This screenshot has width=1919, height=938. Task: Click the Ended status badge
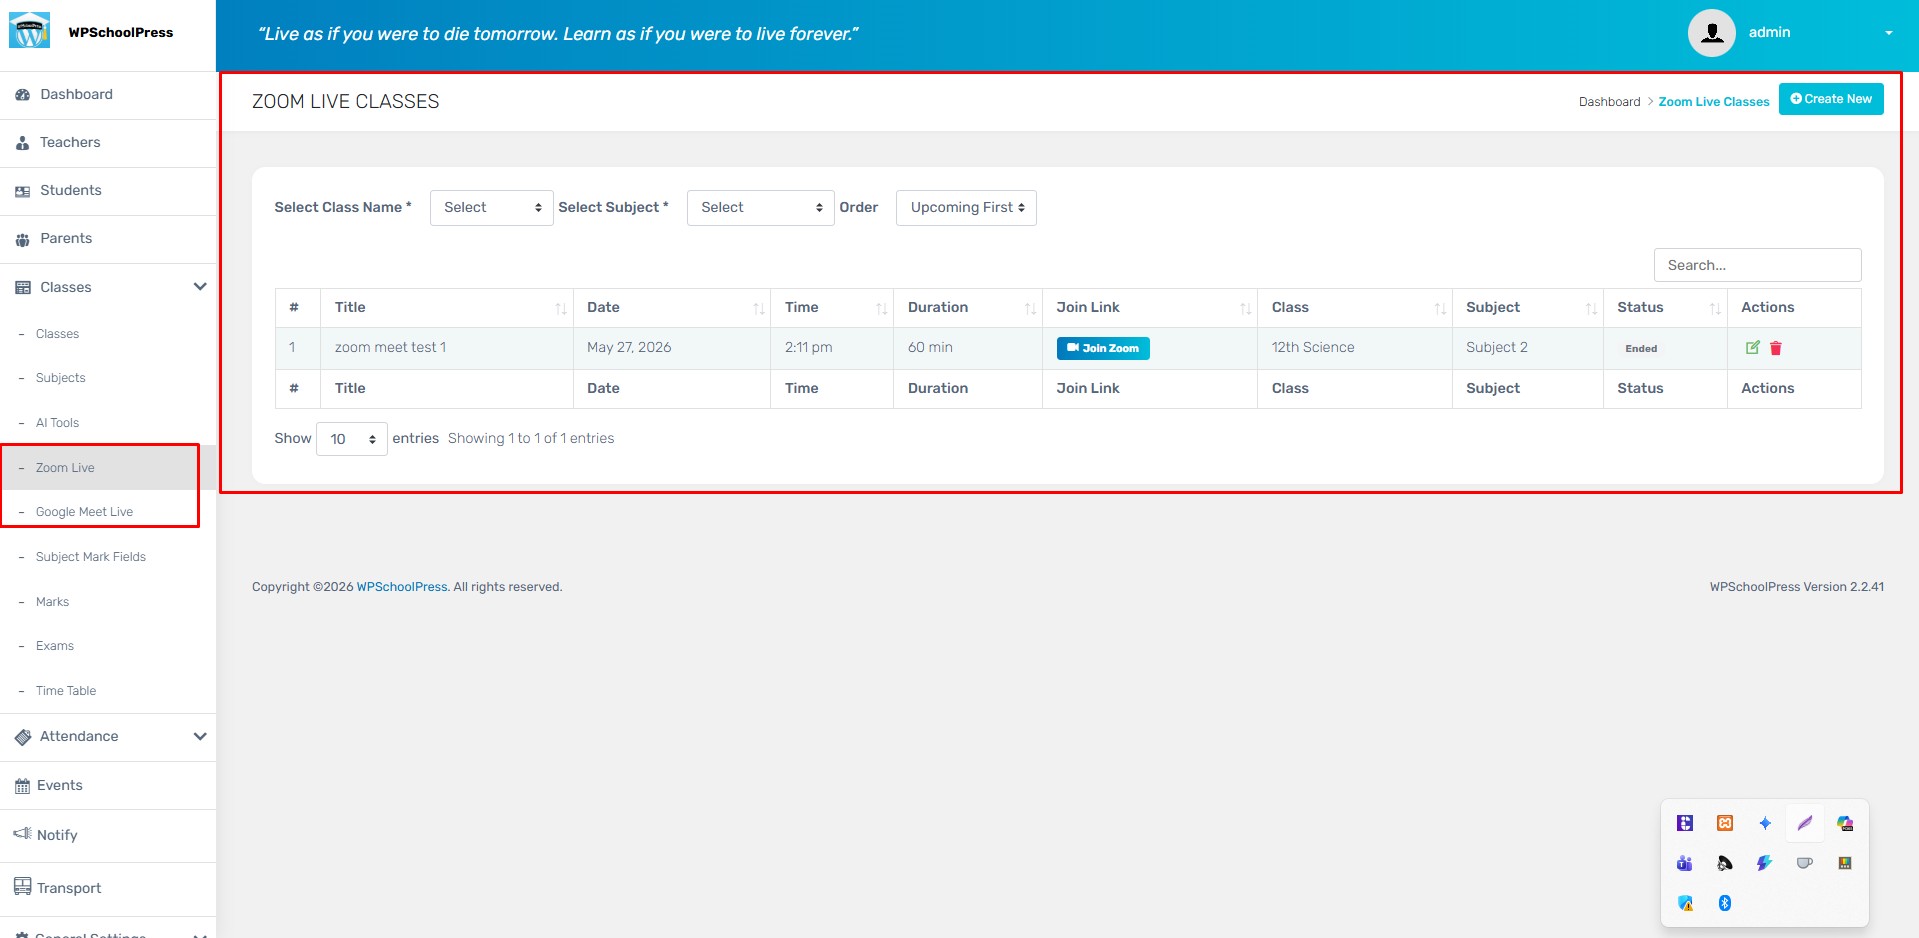pyautogui.click(x=1641, y=349)
